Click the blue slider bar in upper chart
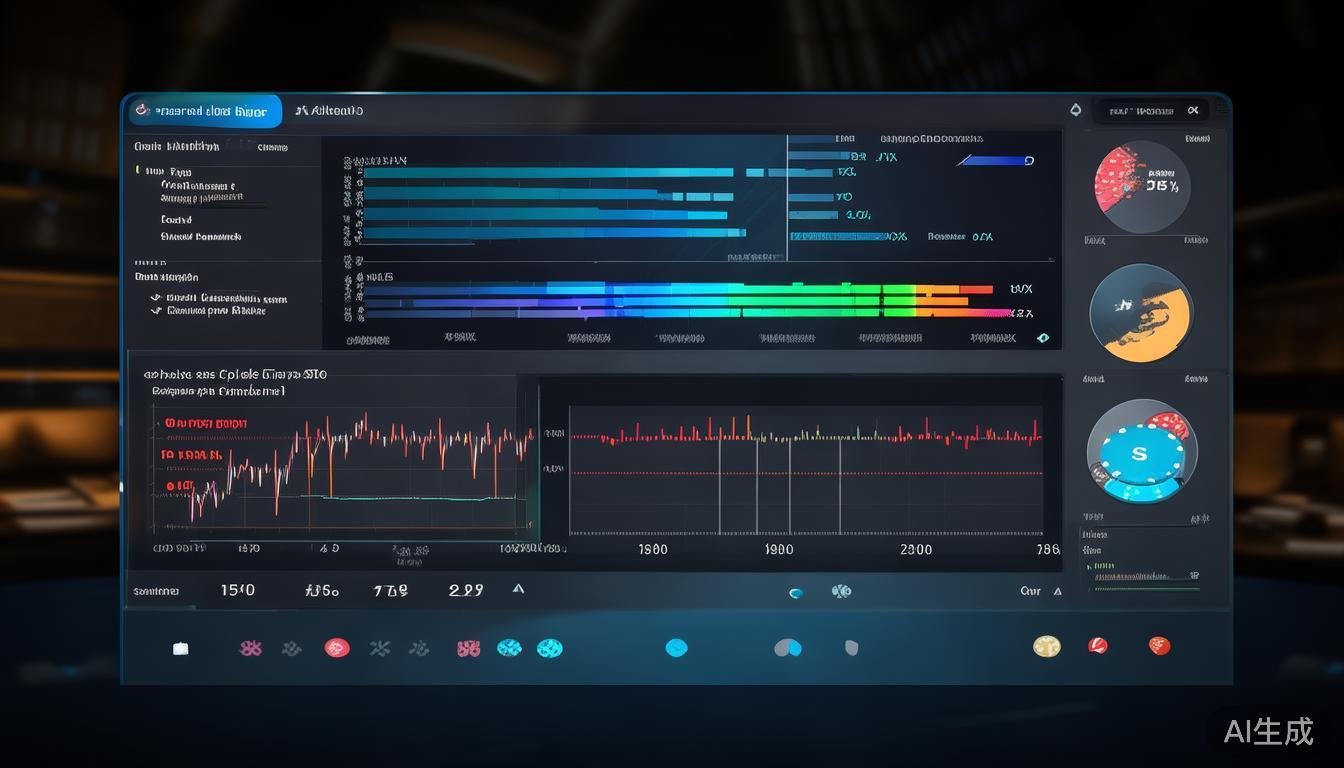 click(994, 160)
